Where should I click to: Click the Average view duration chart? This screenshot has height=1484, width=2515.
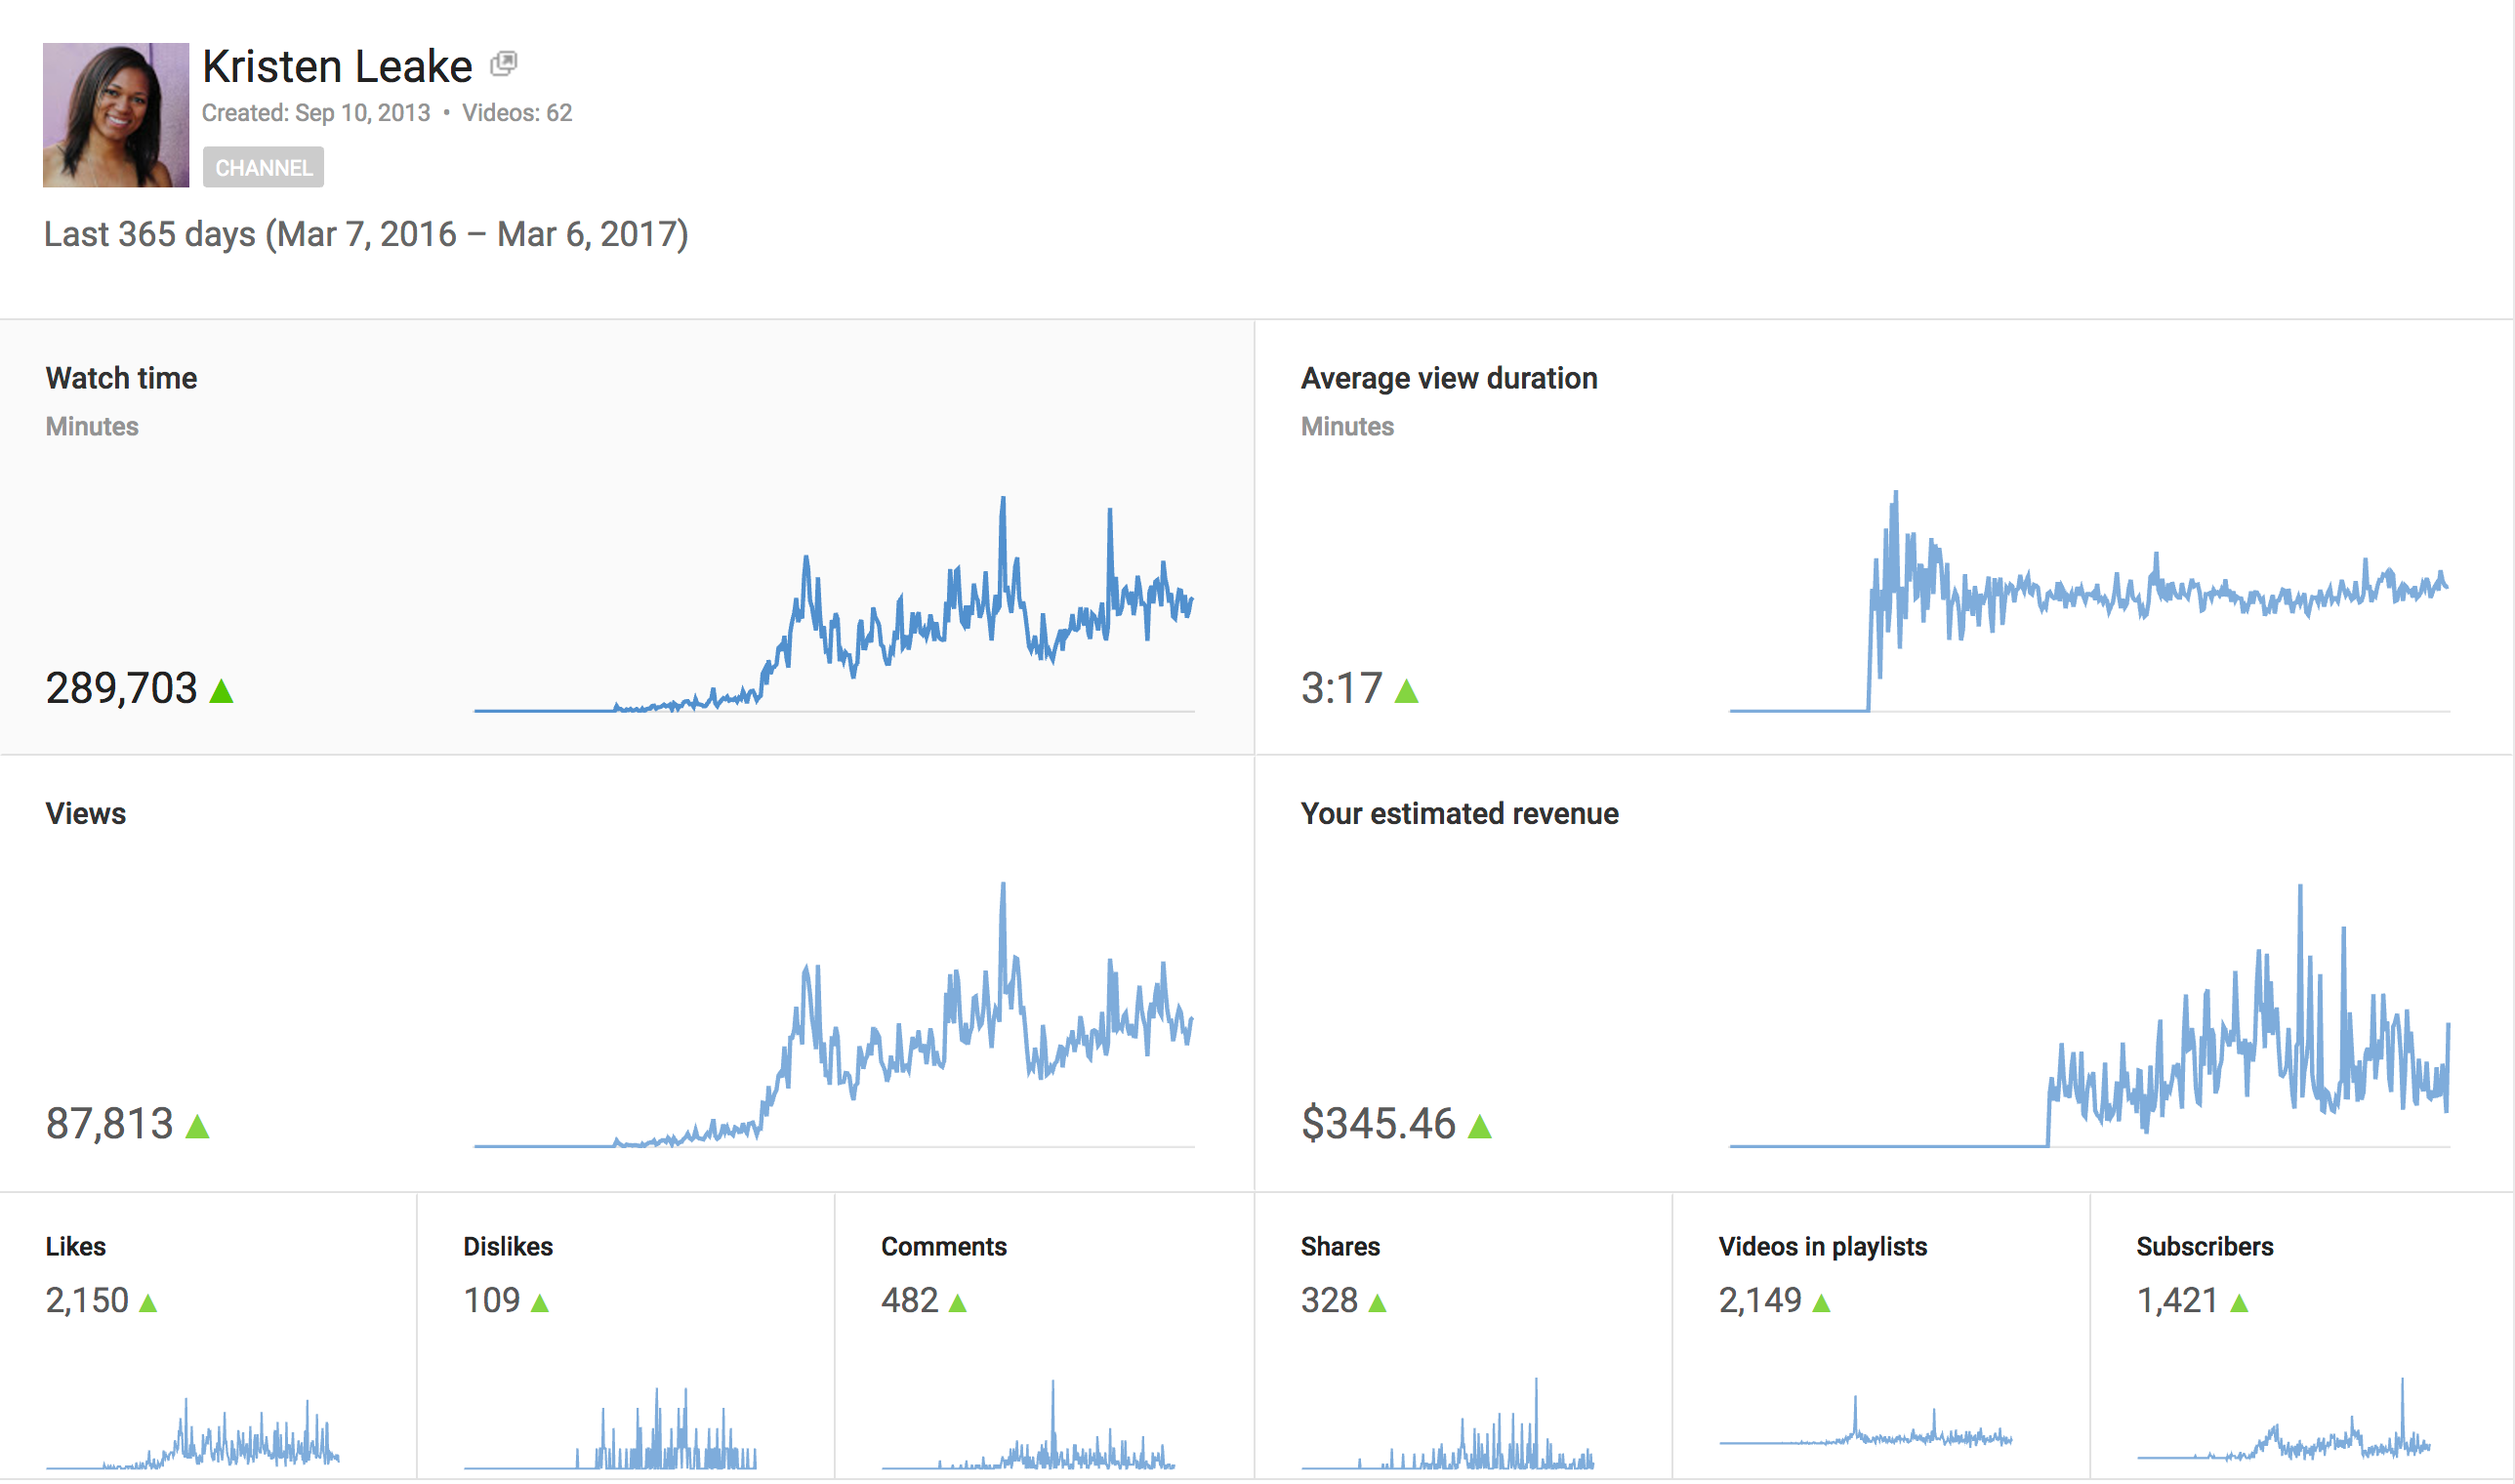click(x=2090, y=601)
